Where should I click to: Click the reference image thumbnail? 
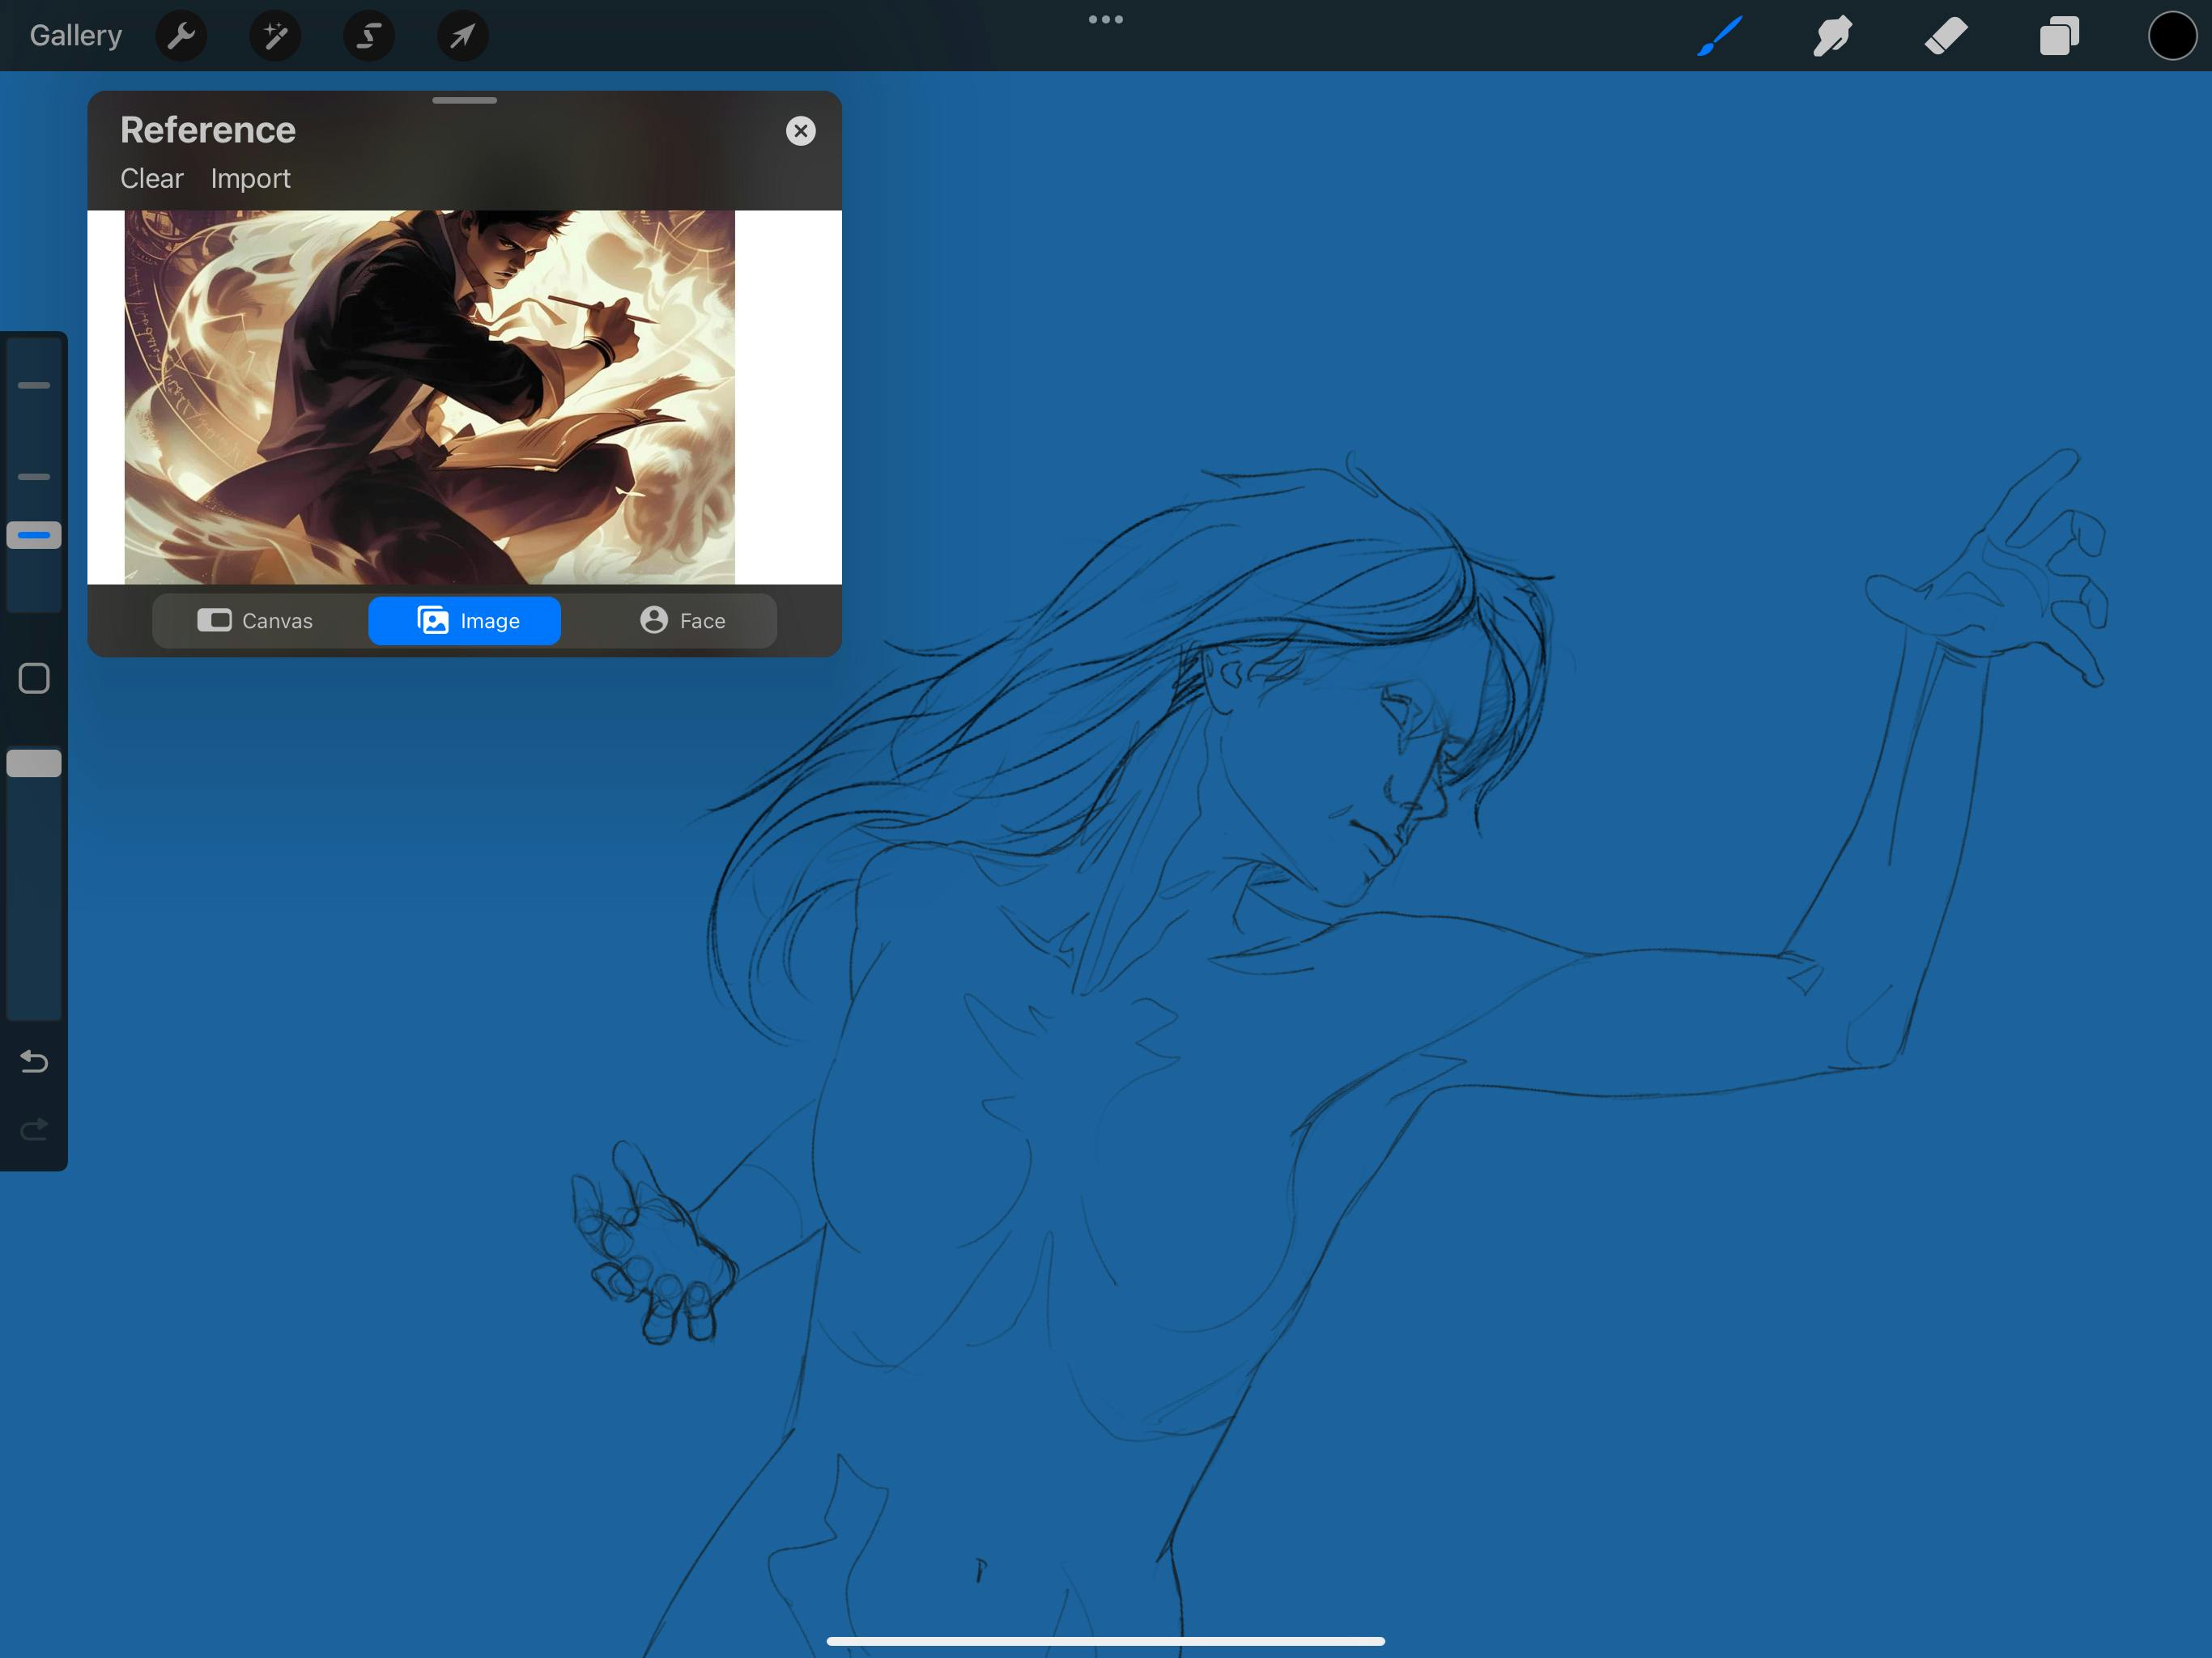[429, 397]
